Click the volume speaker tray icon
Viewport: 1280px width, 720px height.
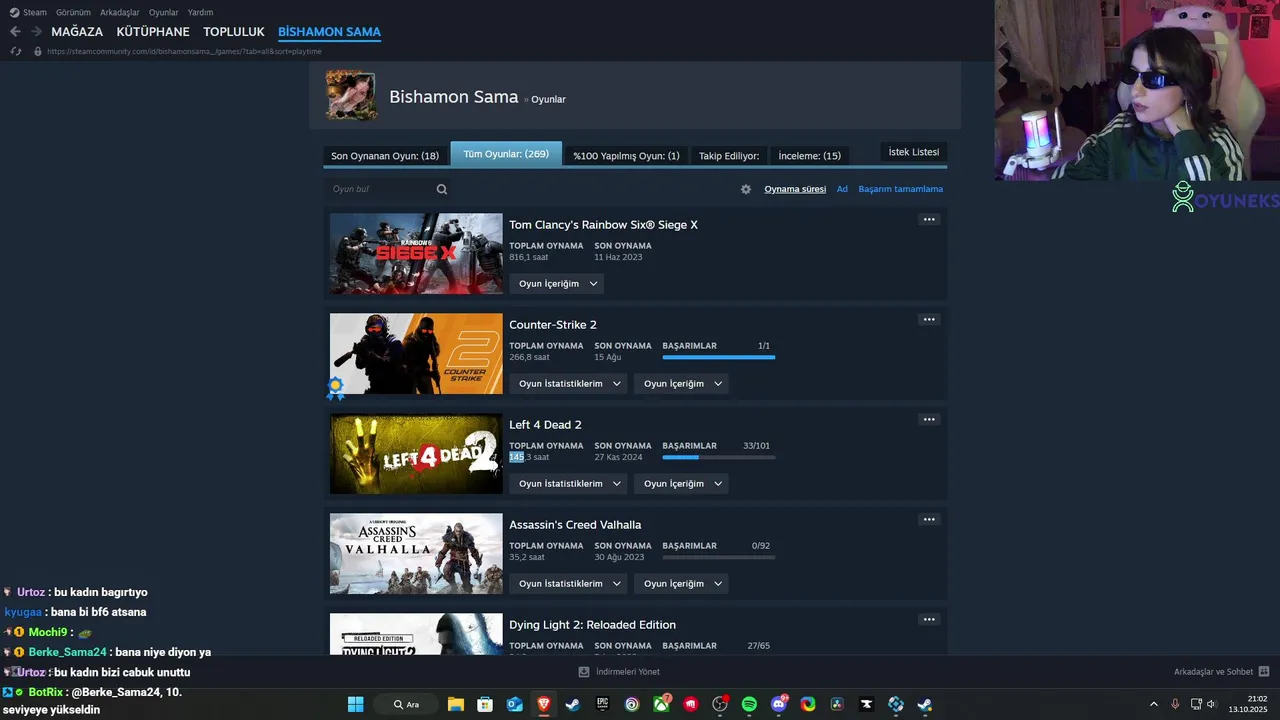[x=1211, y=704]
